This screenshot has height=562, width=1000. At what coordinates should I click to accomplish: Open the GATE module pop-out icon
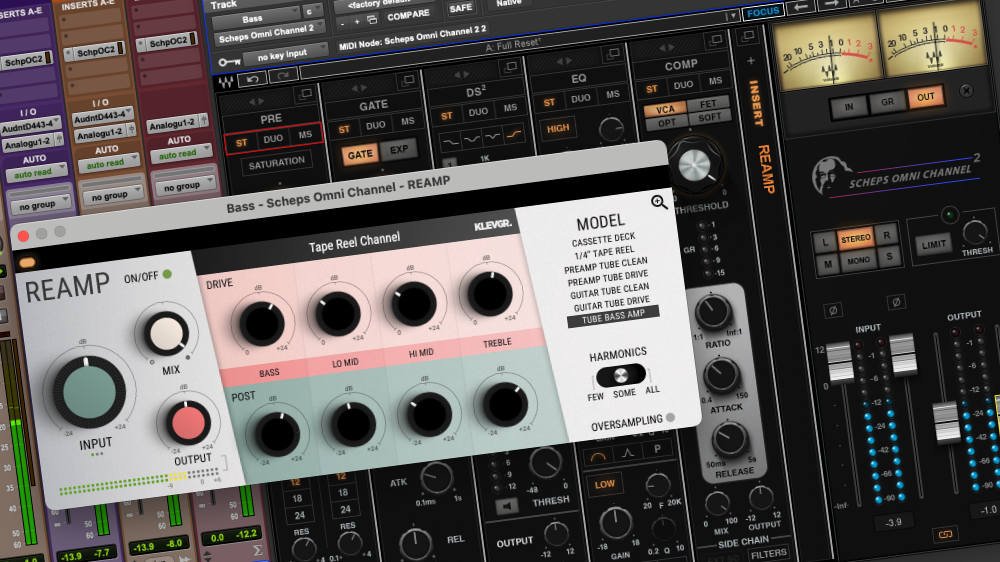[406, 81]
